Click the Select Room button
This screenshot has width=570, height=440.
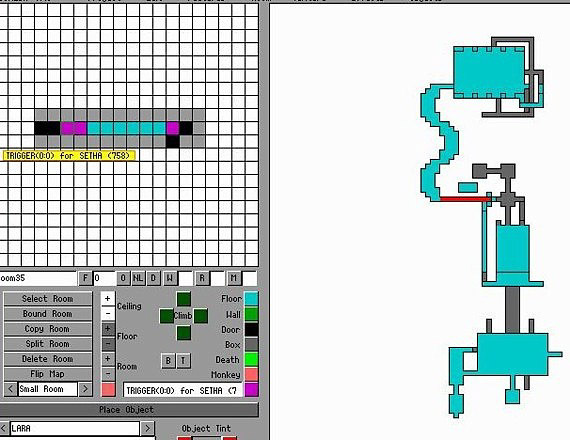(x=48, y=299)
